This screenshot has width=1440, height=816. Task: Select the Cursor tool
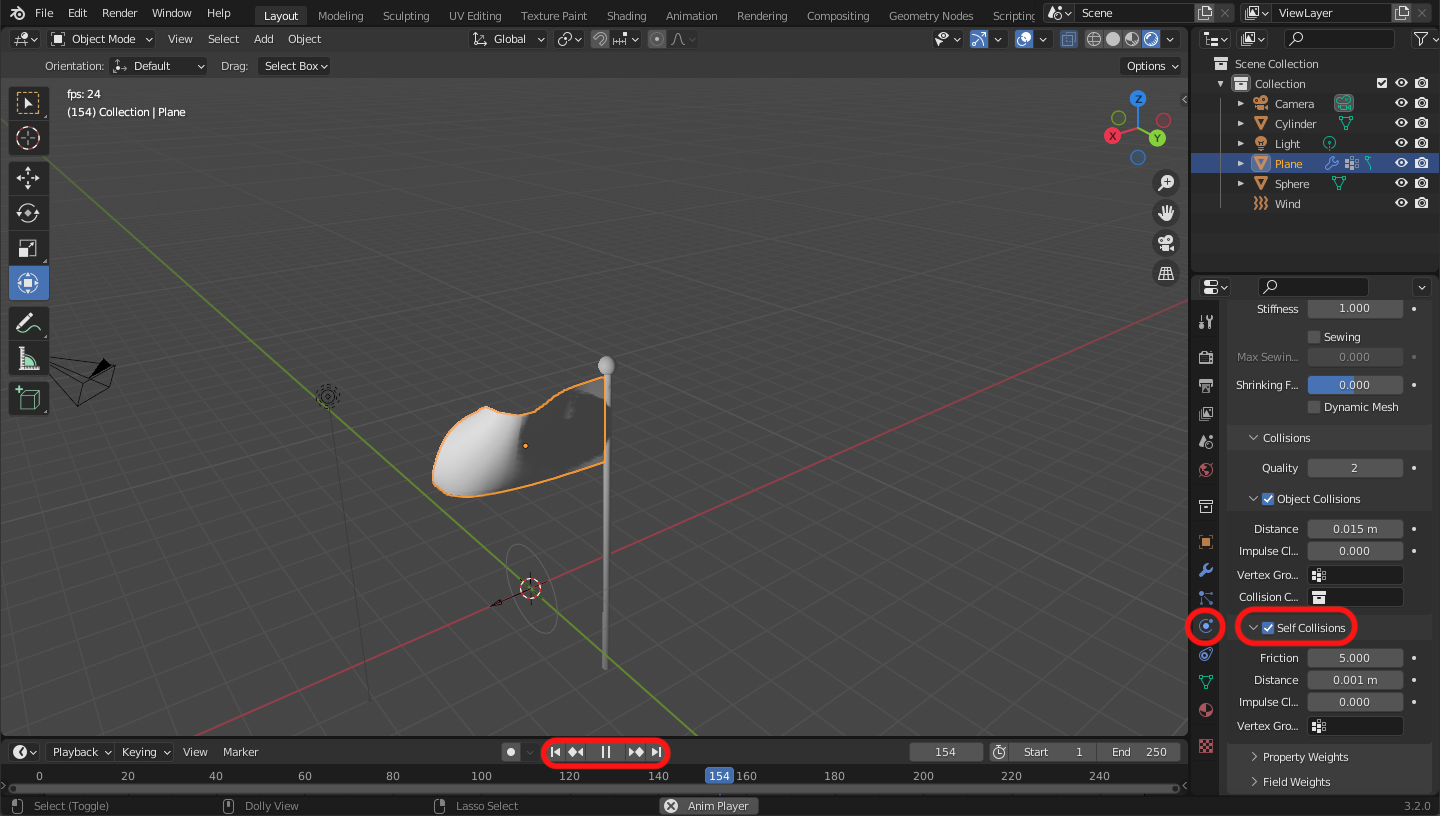tap(28, 139)
